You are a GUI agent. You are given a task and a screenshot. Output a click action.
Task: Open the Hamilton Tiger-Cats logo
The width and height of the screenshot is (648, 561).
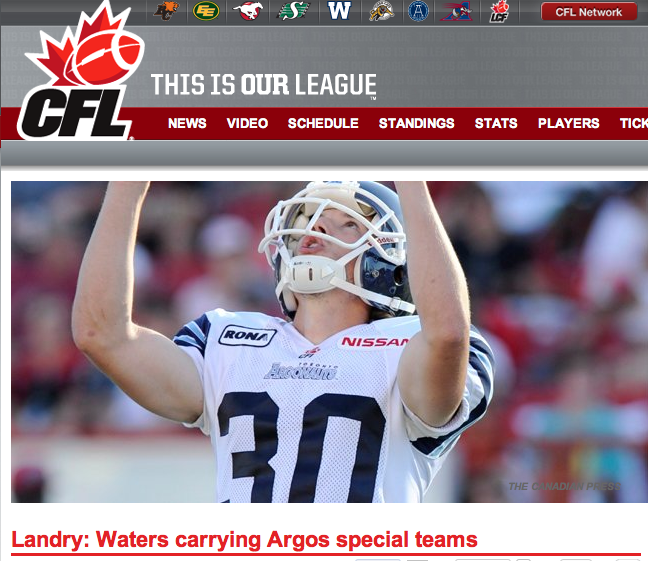click(381, 11)
